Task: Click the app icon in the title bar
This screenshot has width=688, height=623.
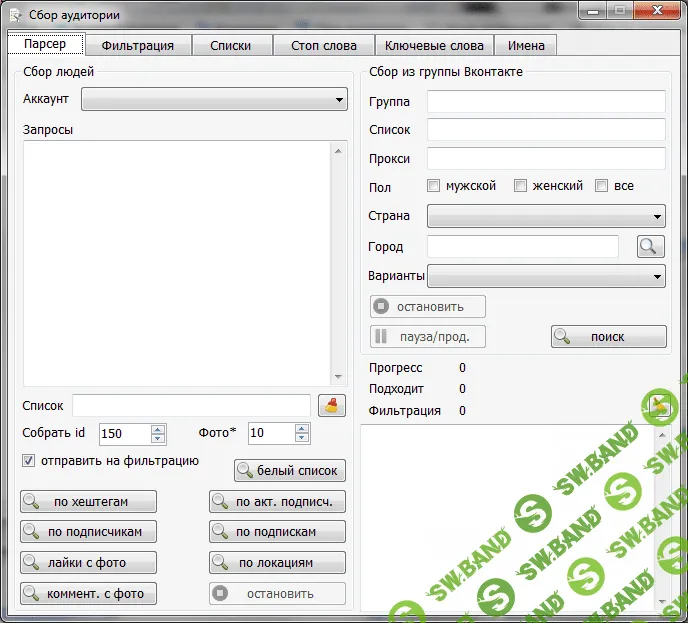Action: pyautogui.click(x=15, y=15)
